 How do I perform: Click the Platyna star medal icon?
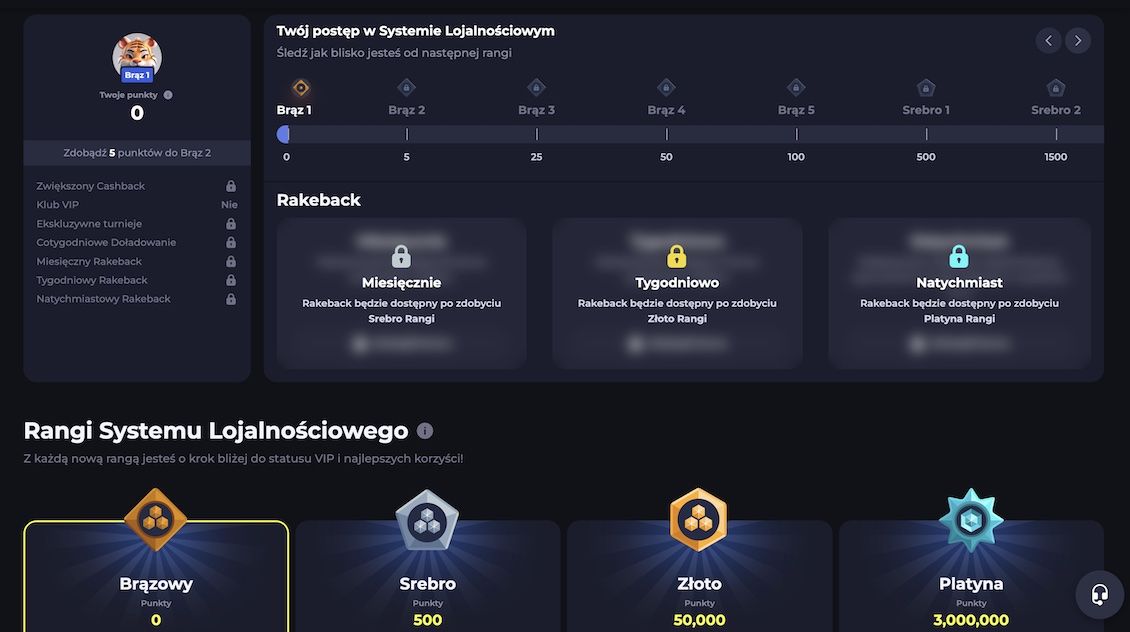(971, 520)
